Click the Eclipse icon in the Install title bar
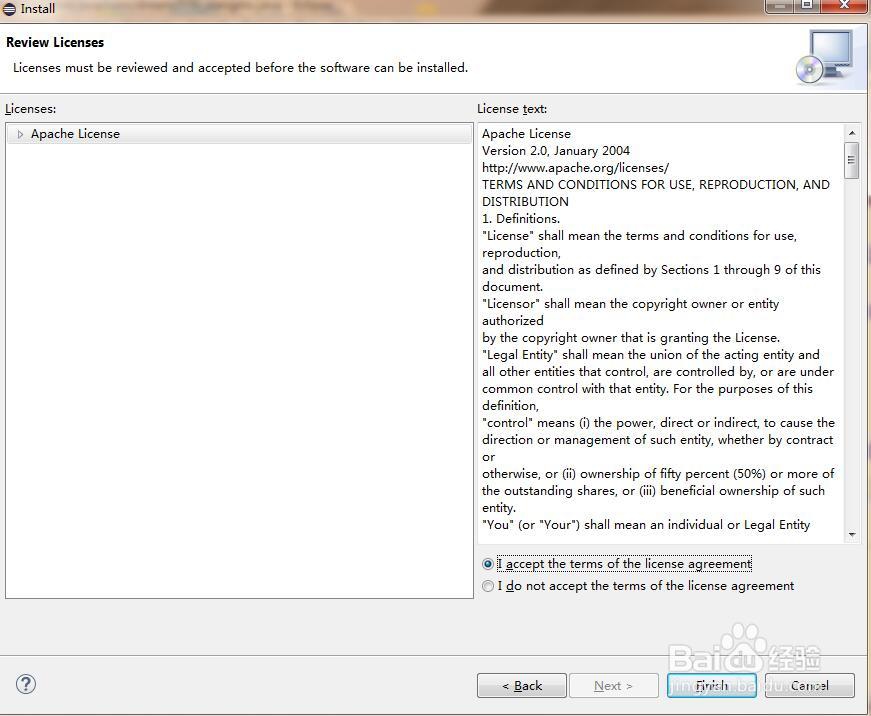Image resolution: width=871 pixels, height=716 pixels. (9, 9)
